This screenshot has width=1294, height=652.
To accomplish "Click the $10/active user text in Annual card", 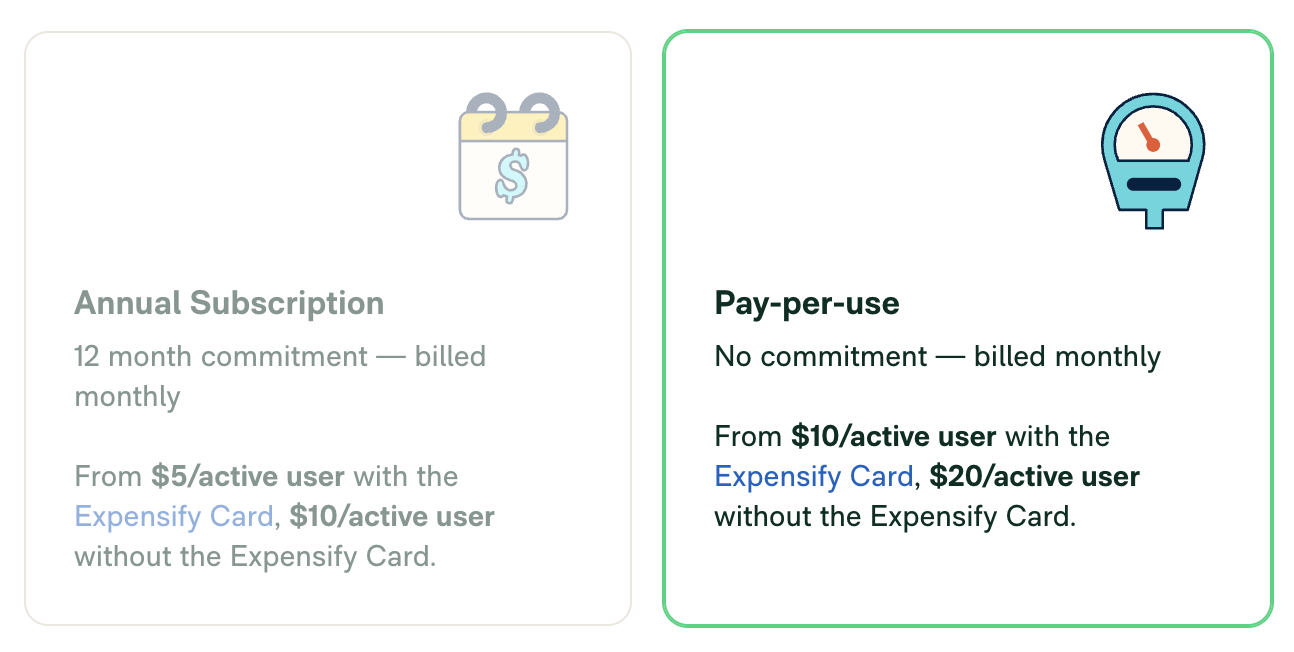I will pyautogui.click(x=392, y=517).
